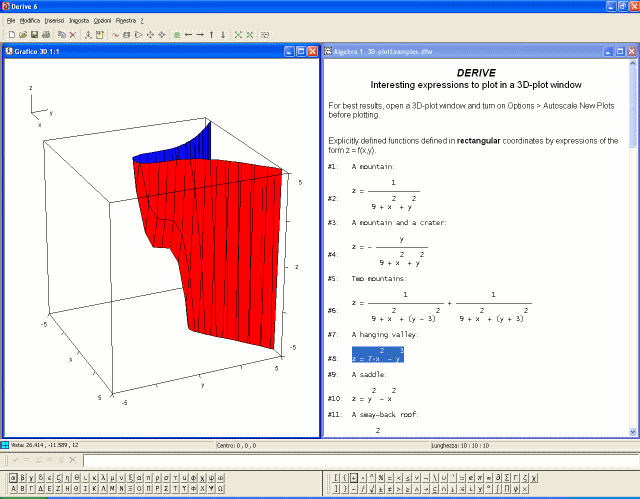Click the expression entry input field

(361, 460)
